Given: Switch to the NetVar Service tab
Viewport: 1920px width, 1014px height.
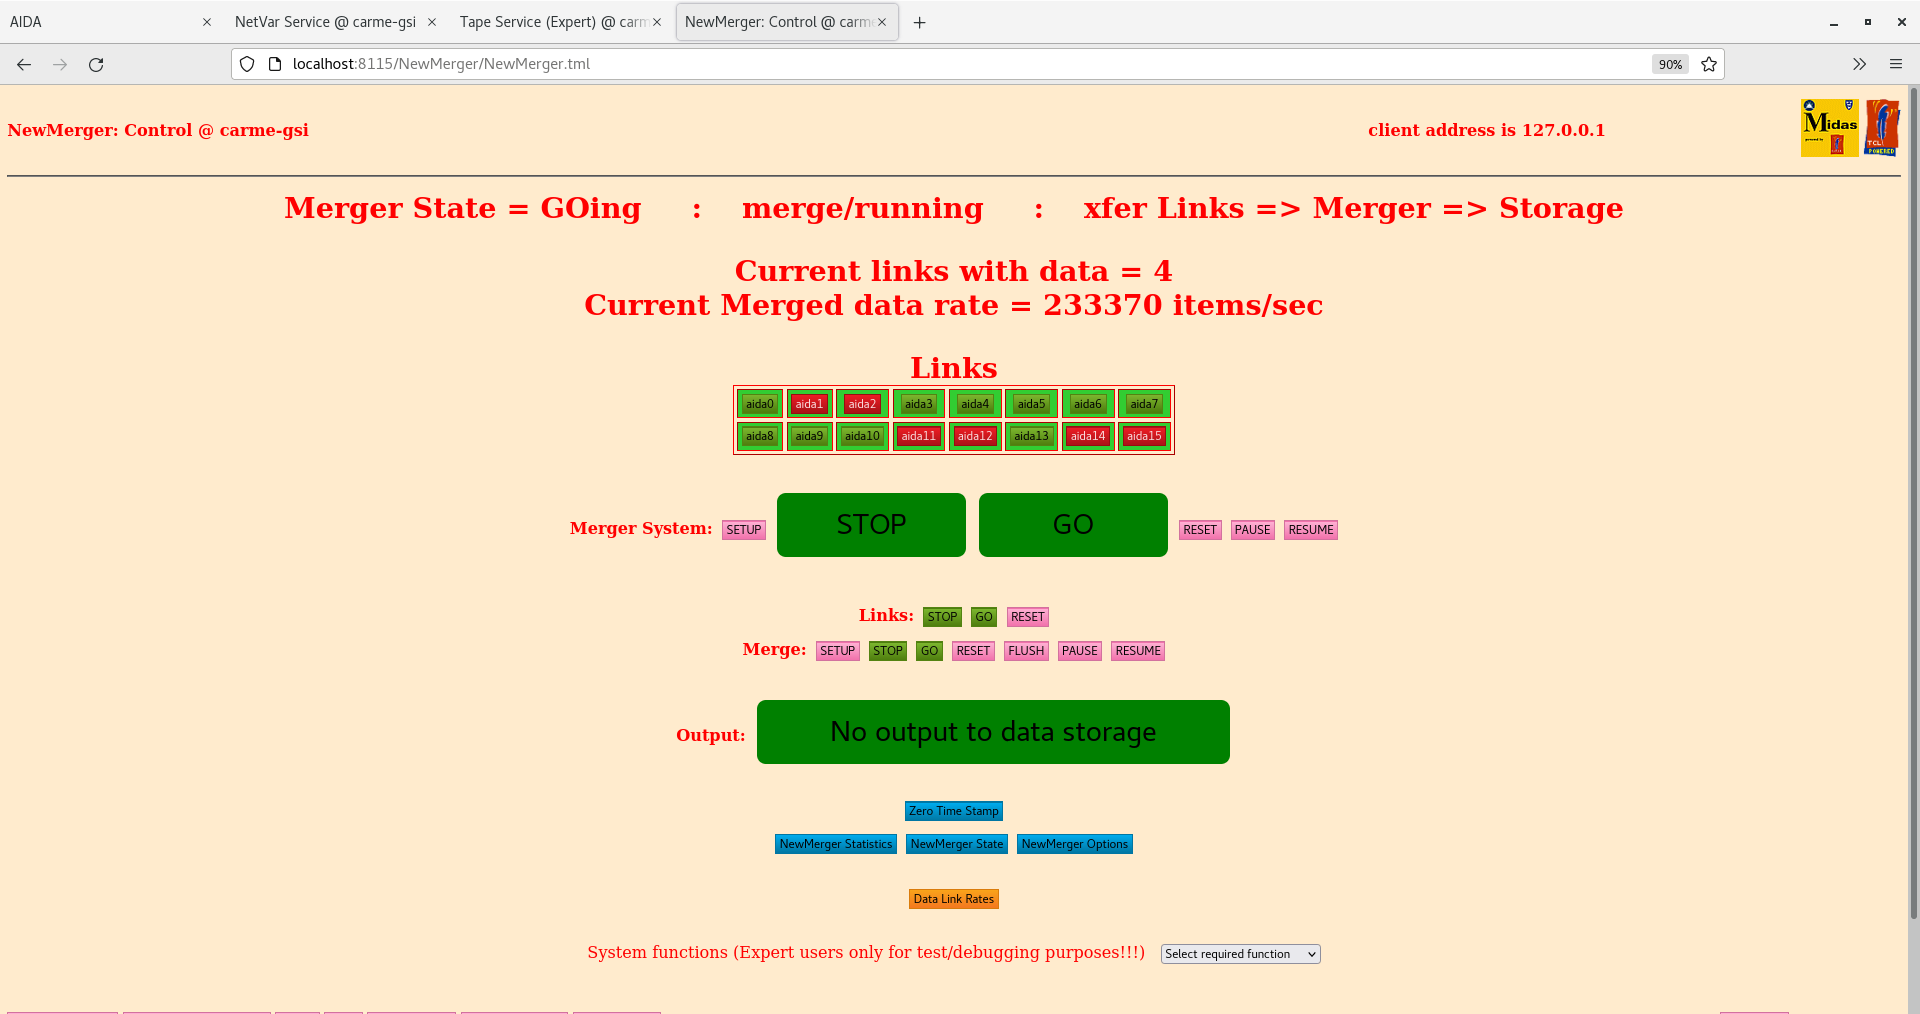Looking at the screenshot, I should click(x=324, y=21).
